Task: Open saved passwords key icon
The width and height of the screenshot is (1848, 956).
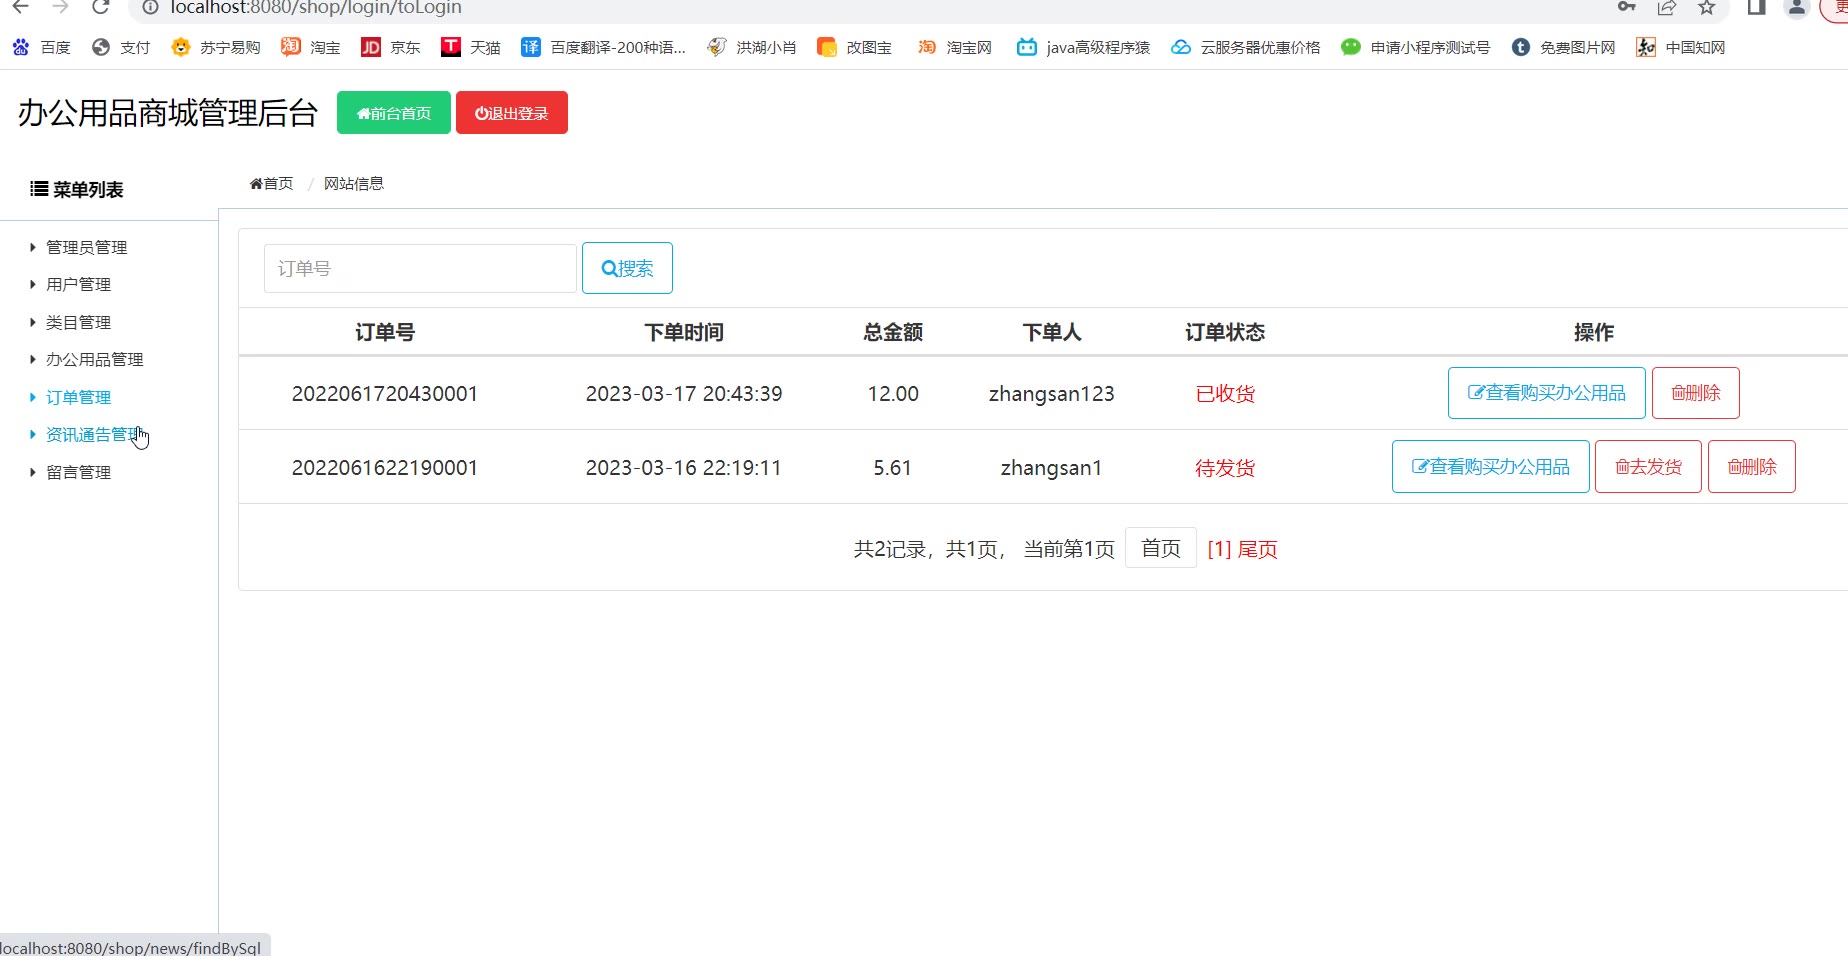Action: 1627,7
